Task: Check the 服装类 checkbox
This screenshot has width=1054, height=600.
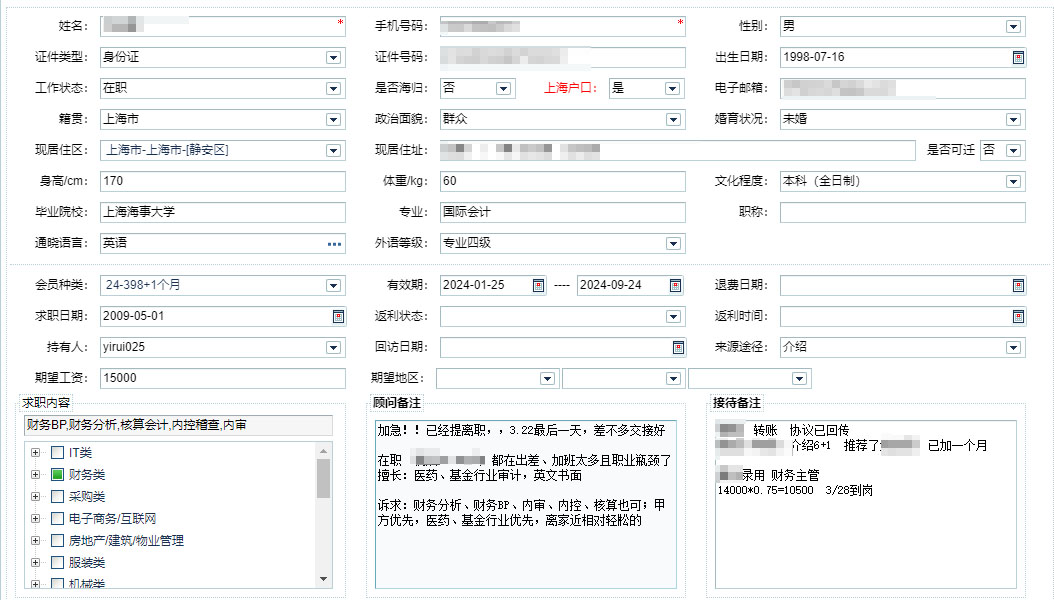Action: 58,562
